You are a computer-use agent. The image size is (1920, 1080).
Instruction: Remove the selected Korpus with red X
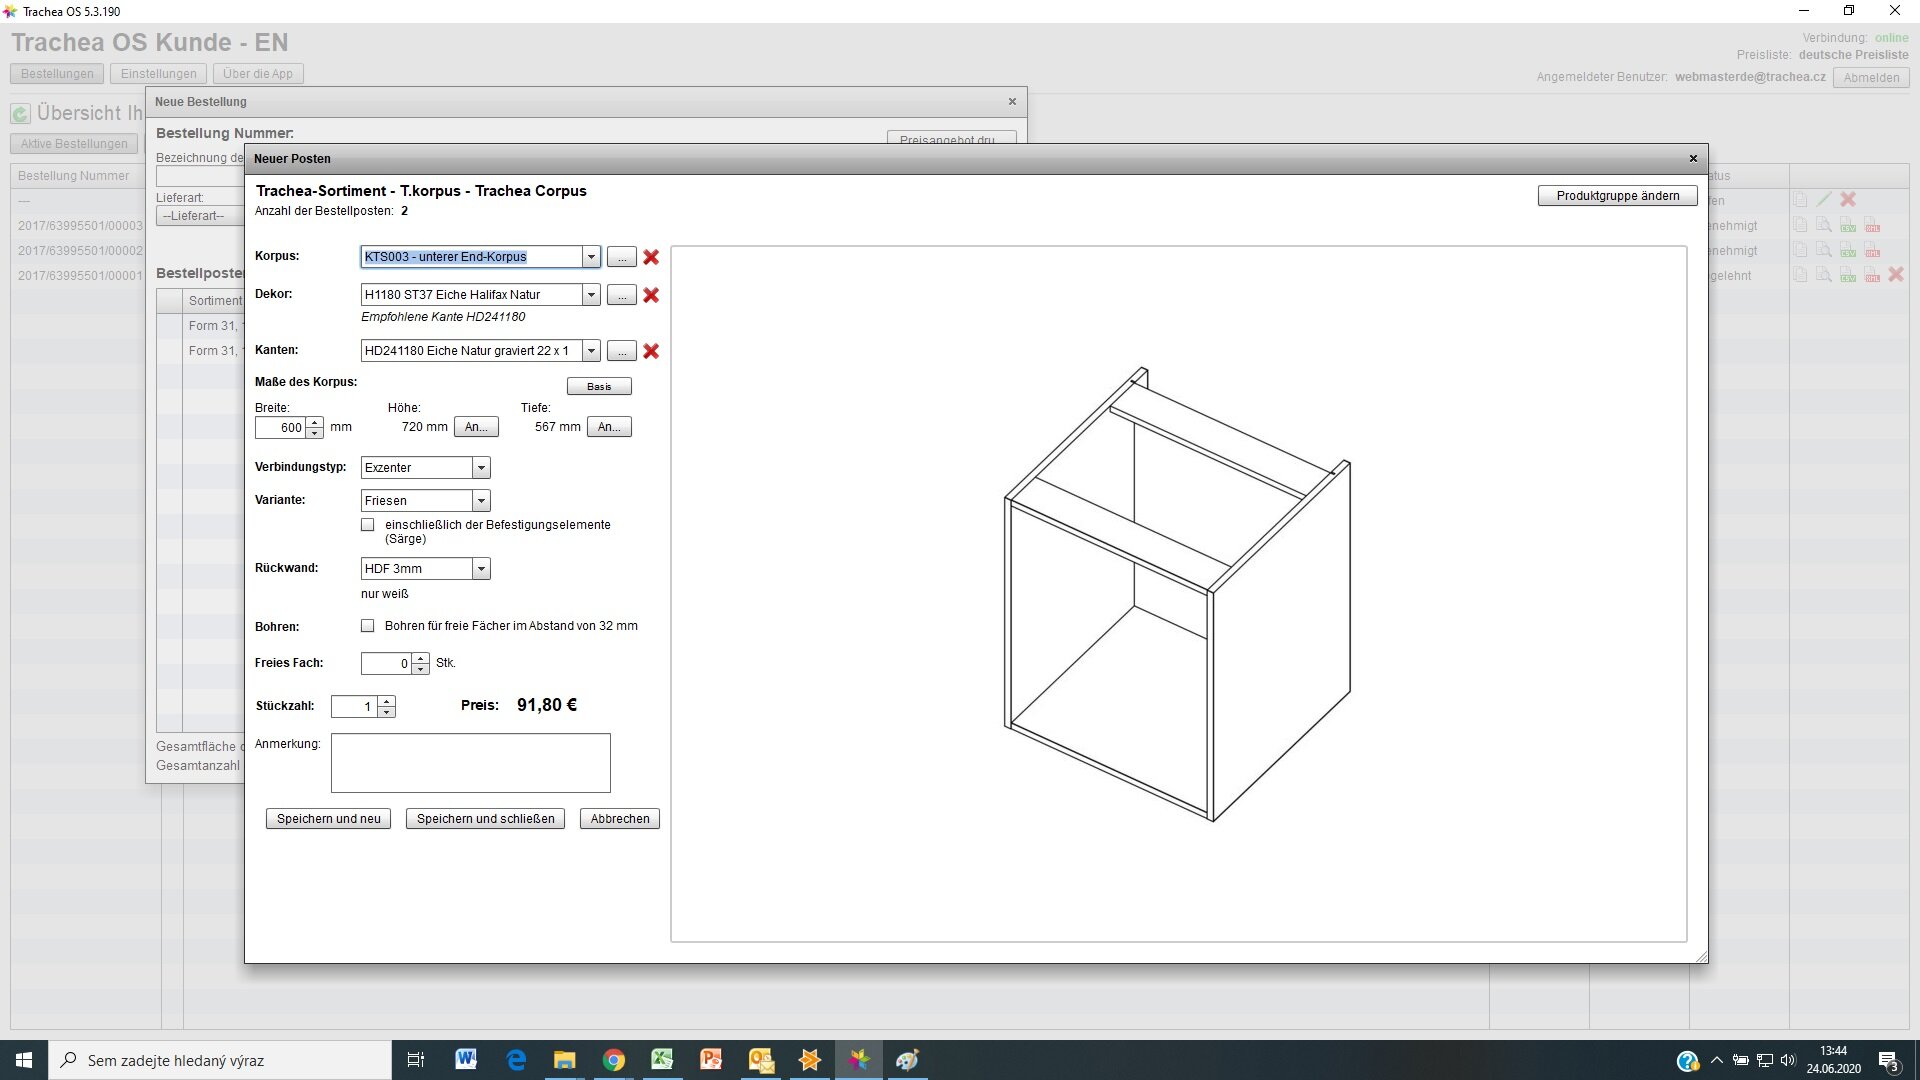click(x=651, y=257)
